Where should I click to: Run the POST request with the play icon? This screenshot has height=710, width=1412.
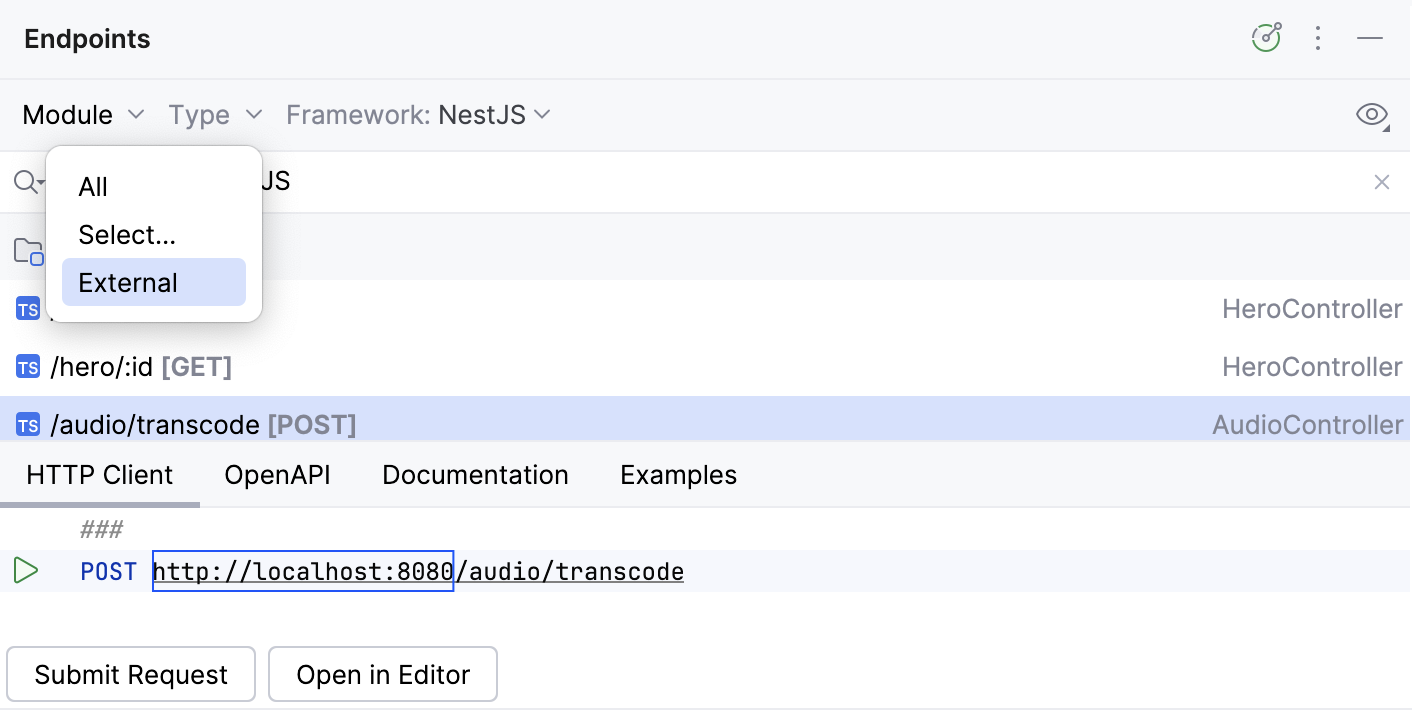click(27, 571)
